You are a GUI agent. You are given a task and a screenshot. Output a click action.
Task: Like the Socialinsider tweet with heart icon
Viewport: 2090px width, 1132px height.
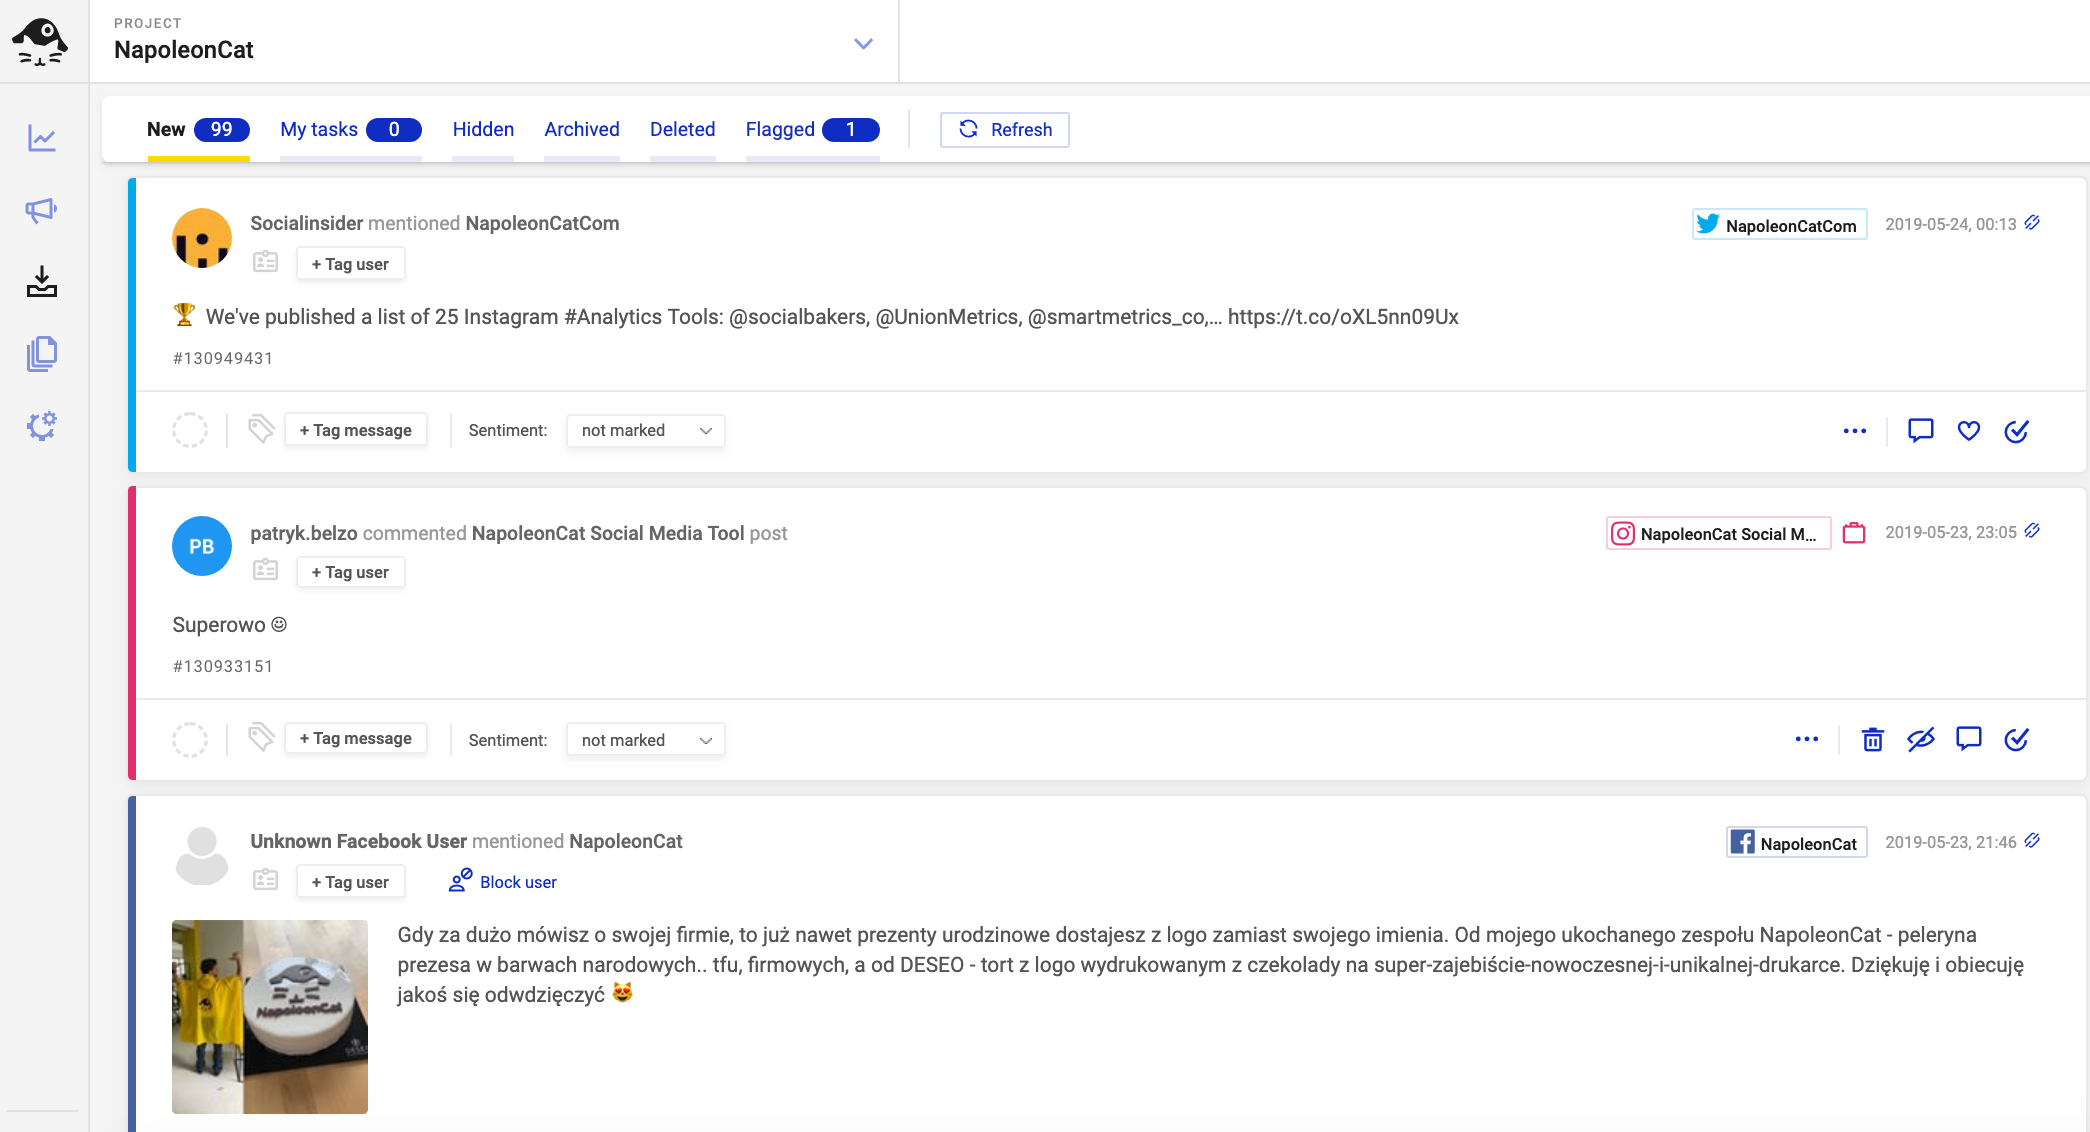[1968, 431]
